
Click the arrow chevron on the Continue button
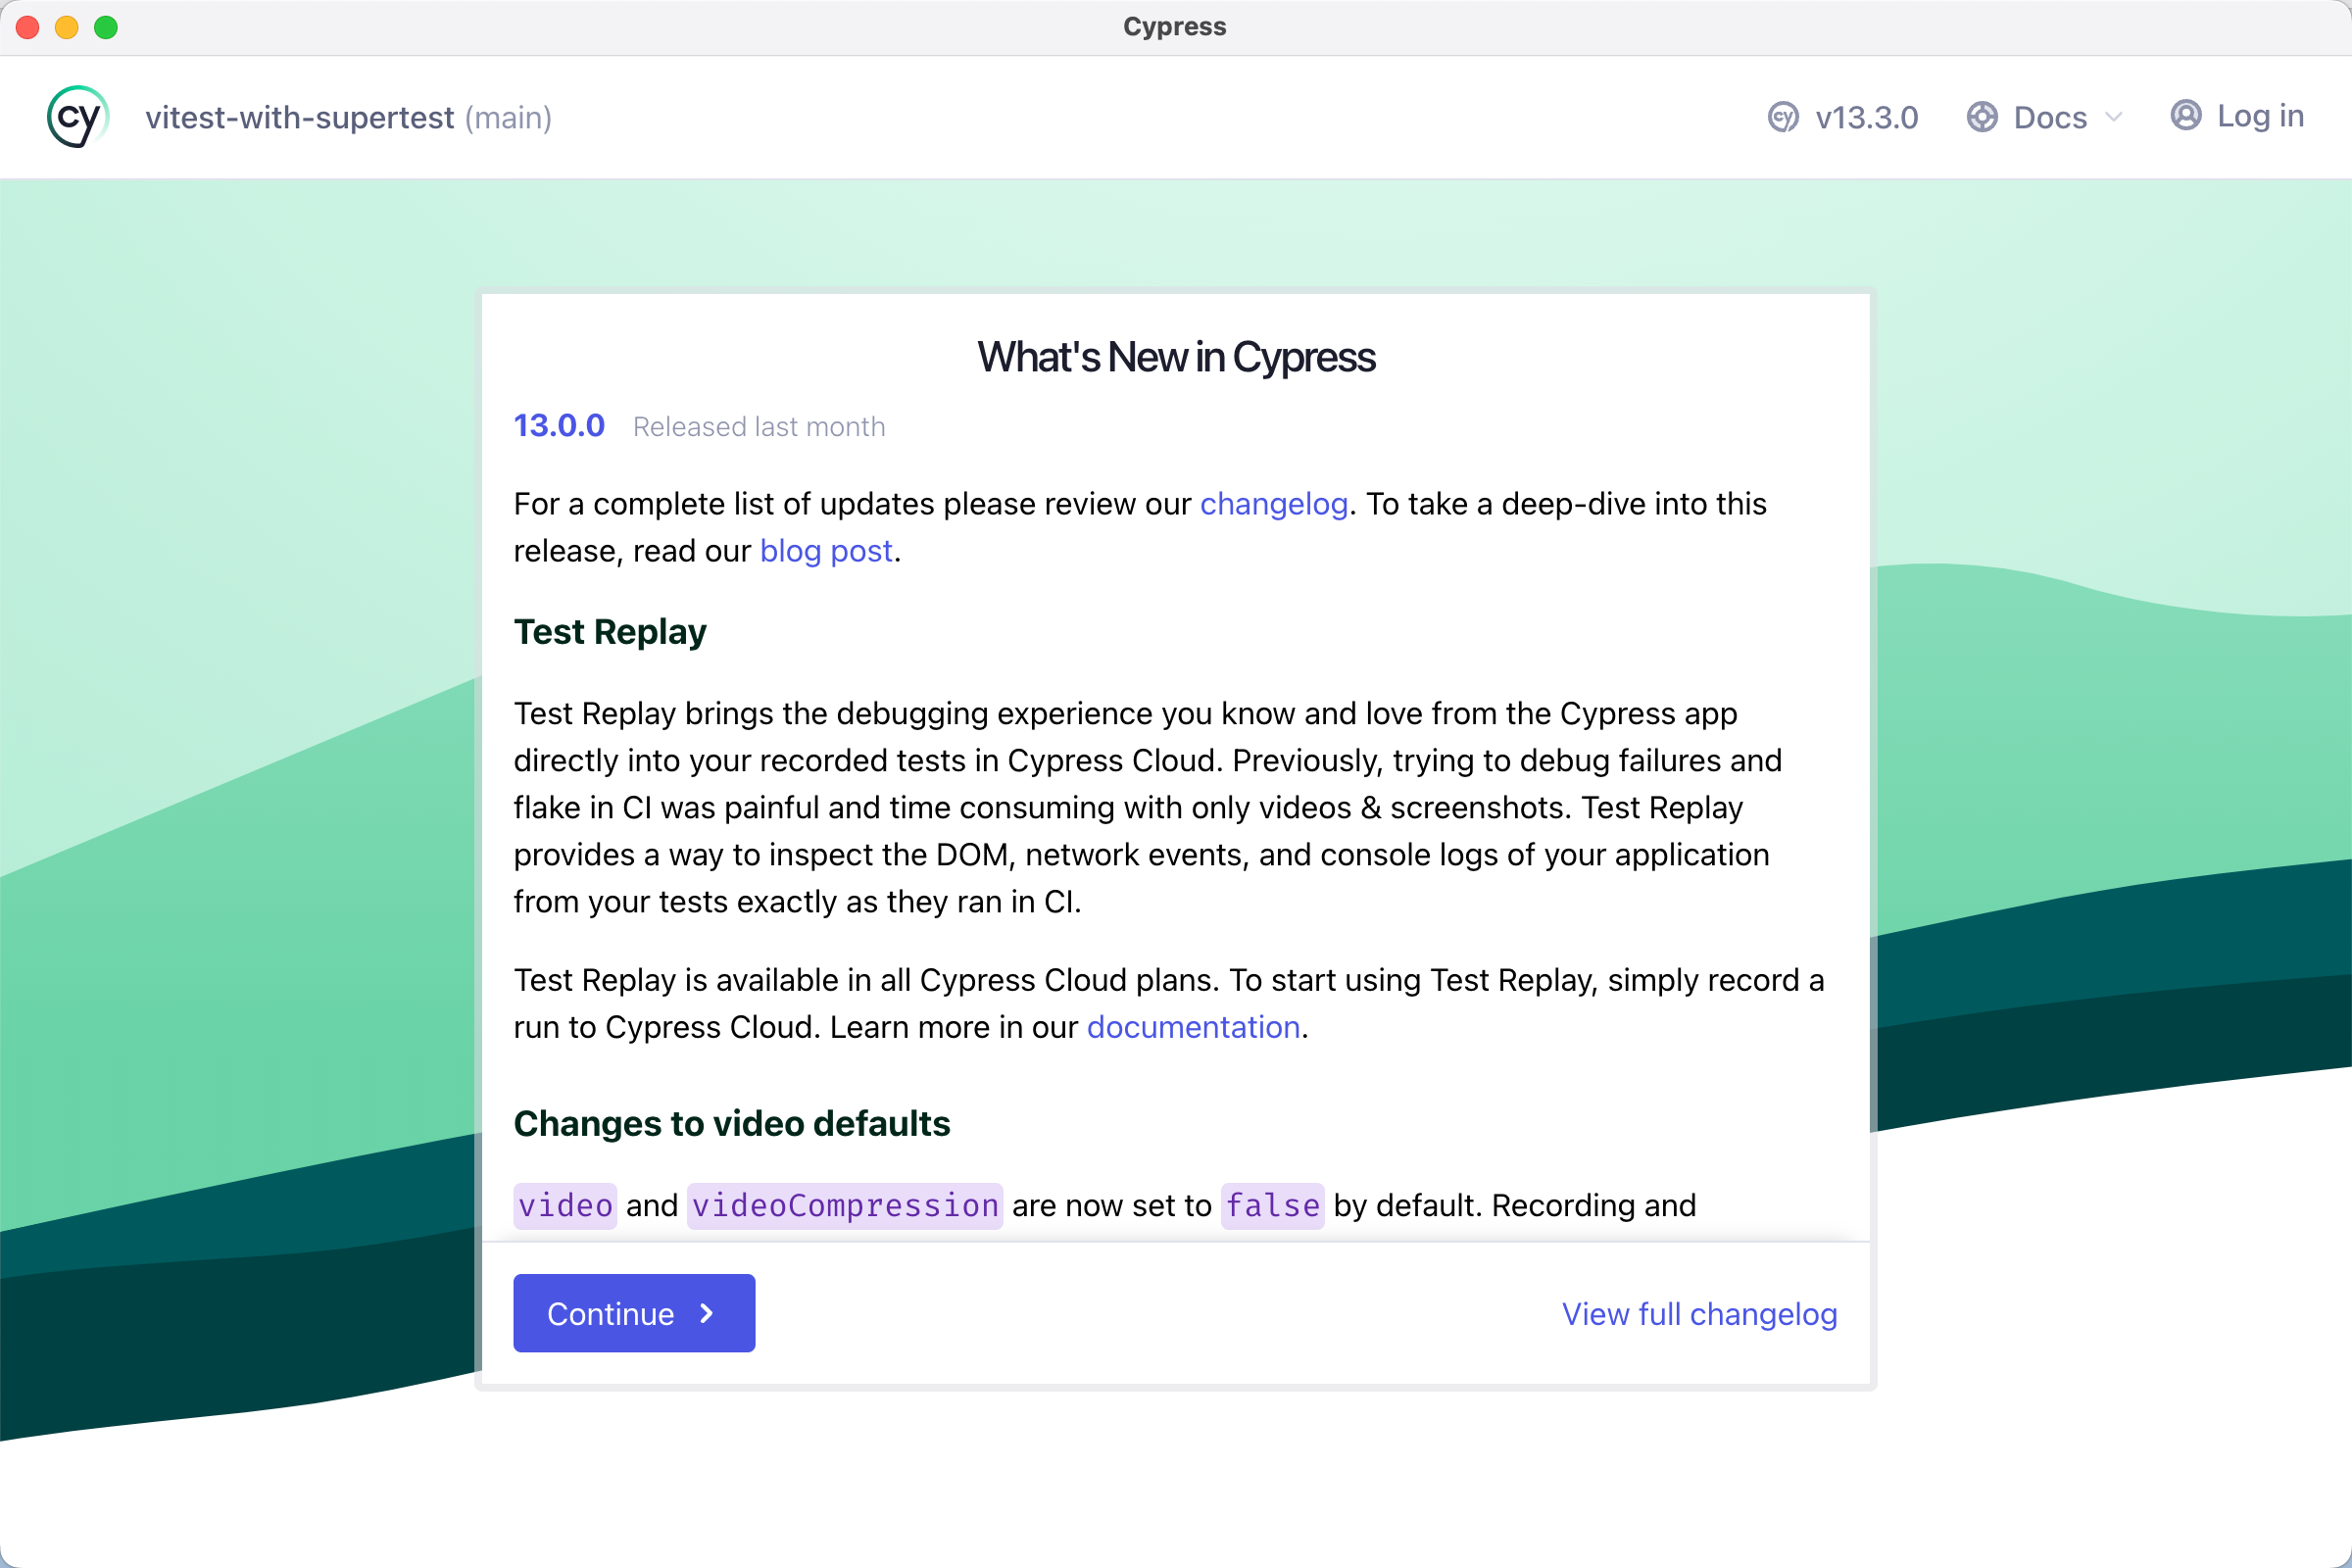click(x=707, y=1313)
